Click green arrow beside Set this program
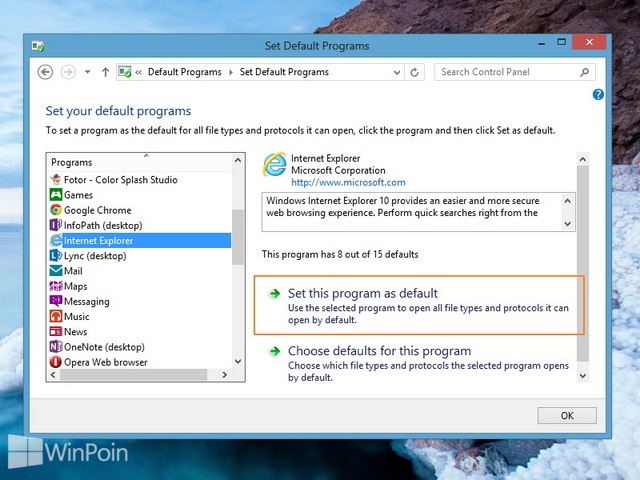This screenshot has height=480, width=640. [275, 293]
